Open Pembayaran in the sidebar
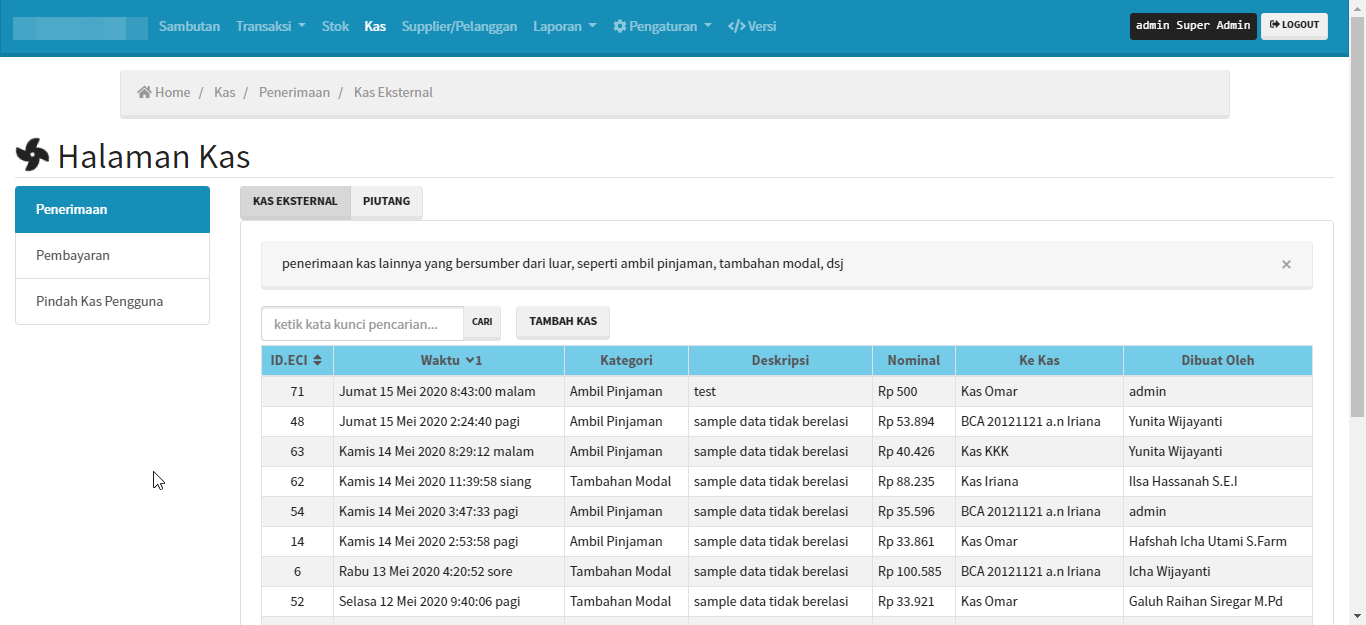 pos(73,256)
